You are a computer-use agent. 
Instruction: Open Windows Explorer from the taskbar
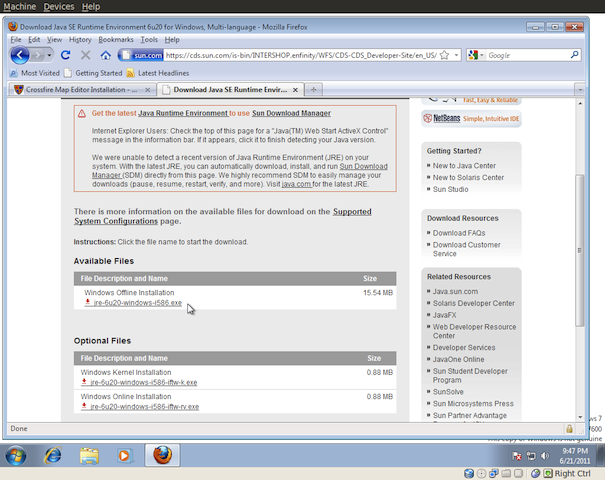(89, 456)
